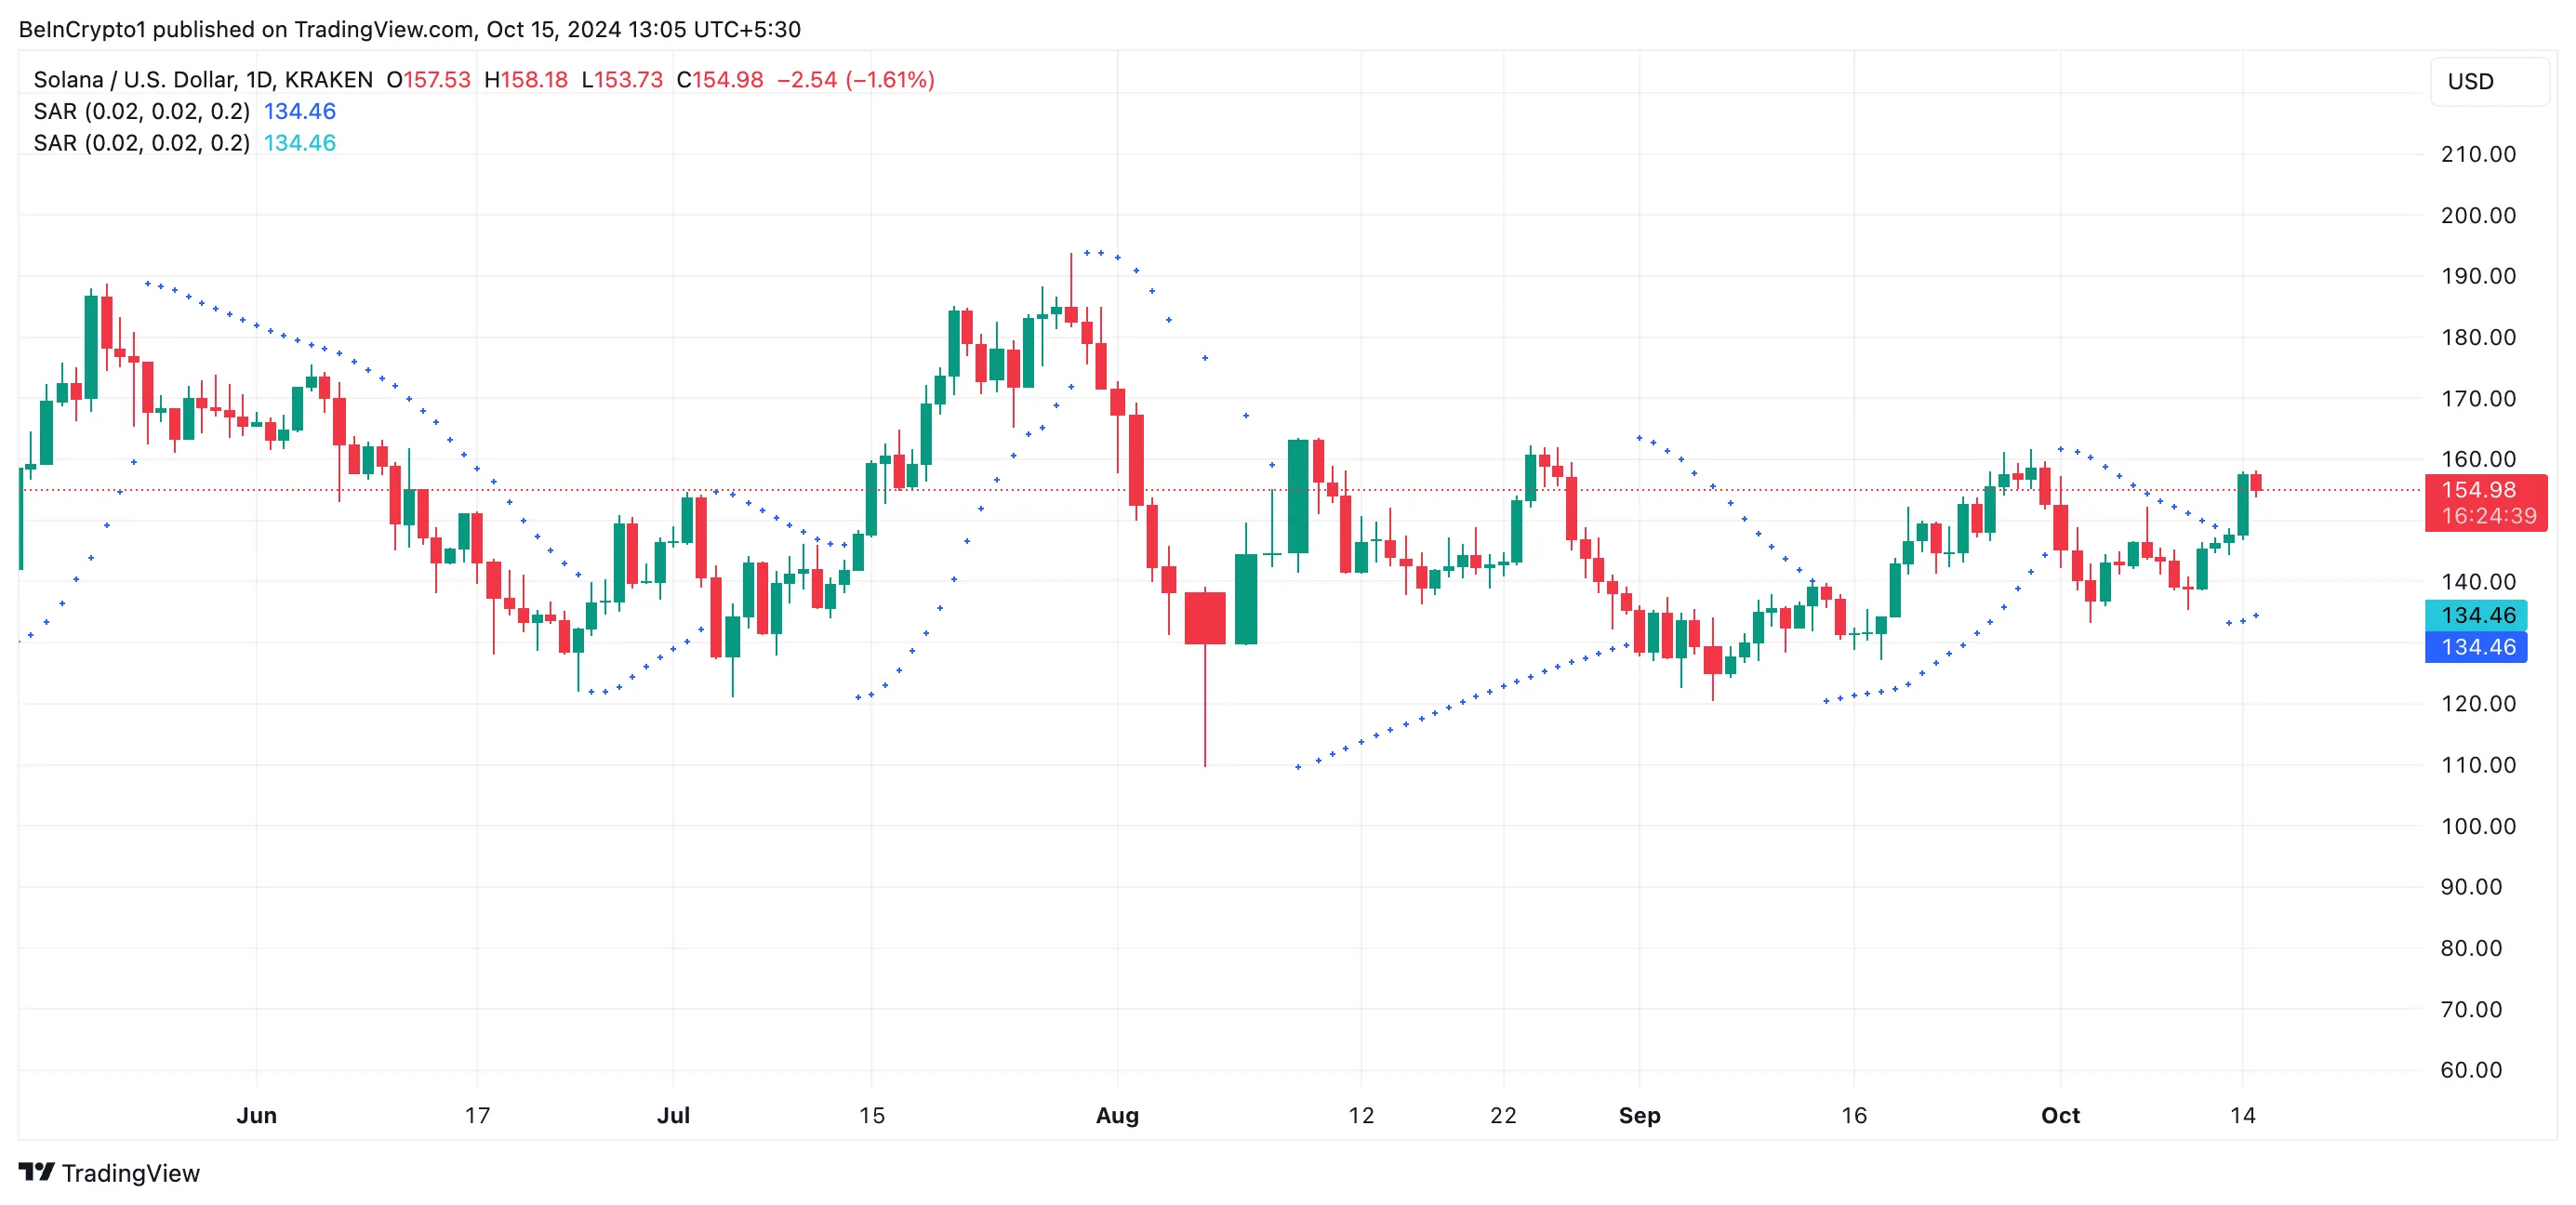Click the 60.00 price scale label
The image size is (2576, 1205).
pos(2471,1070)
